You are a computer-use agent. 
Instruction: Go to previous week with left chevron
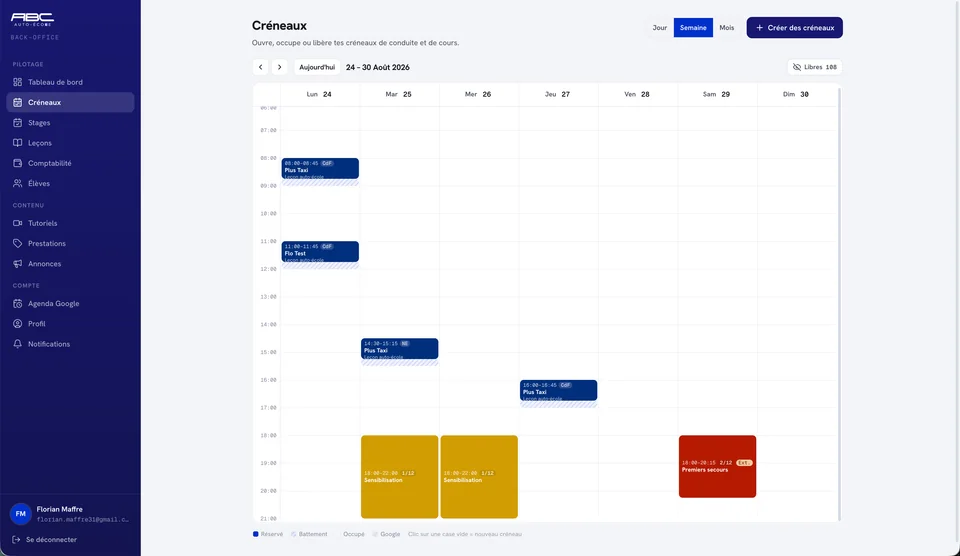coord(261,67)
